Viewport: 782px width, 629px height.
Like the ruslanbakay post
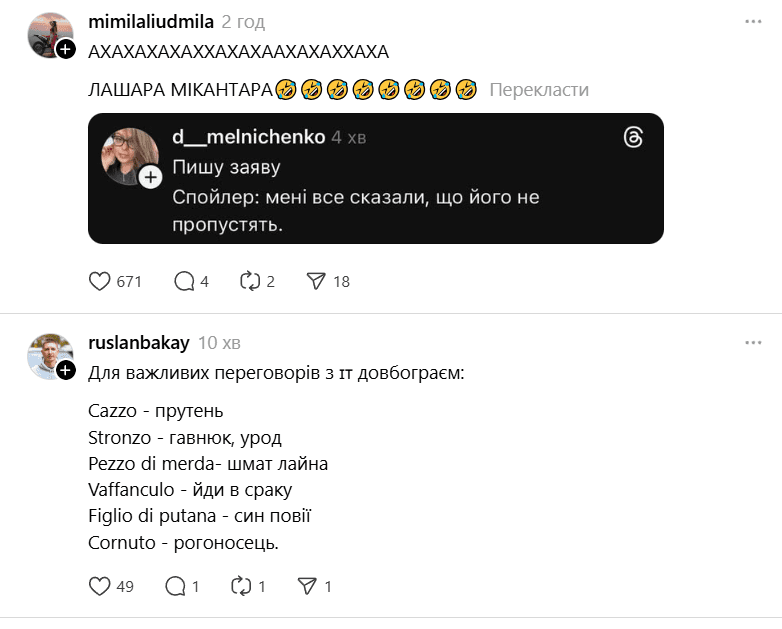pos(100,587)
